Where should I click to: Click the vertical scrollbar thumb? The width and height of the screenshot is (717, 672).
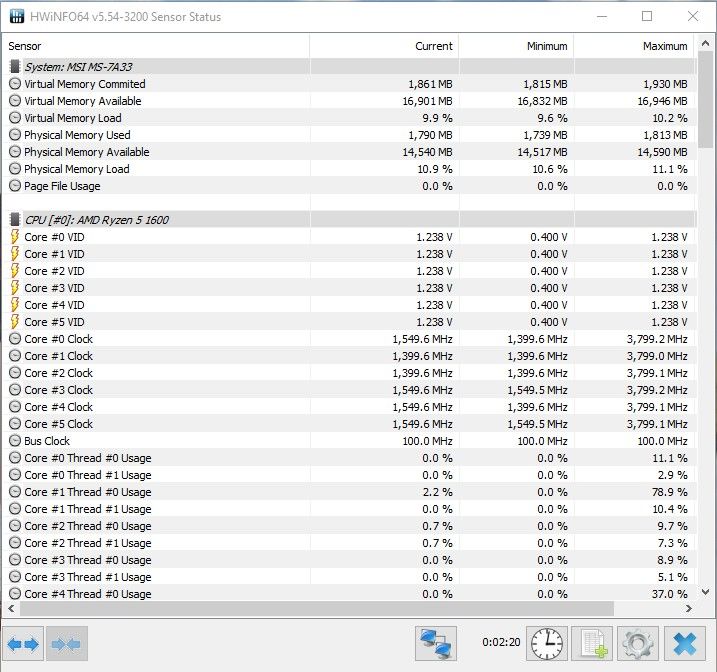point(706,100)
